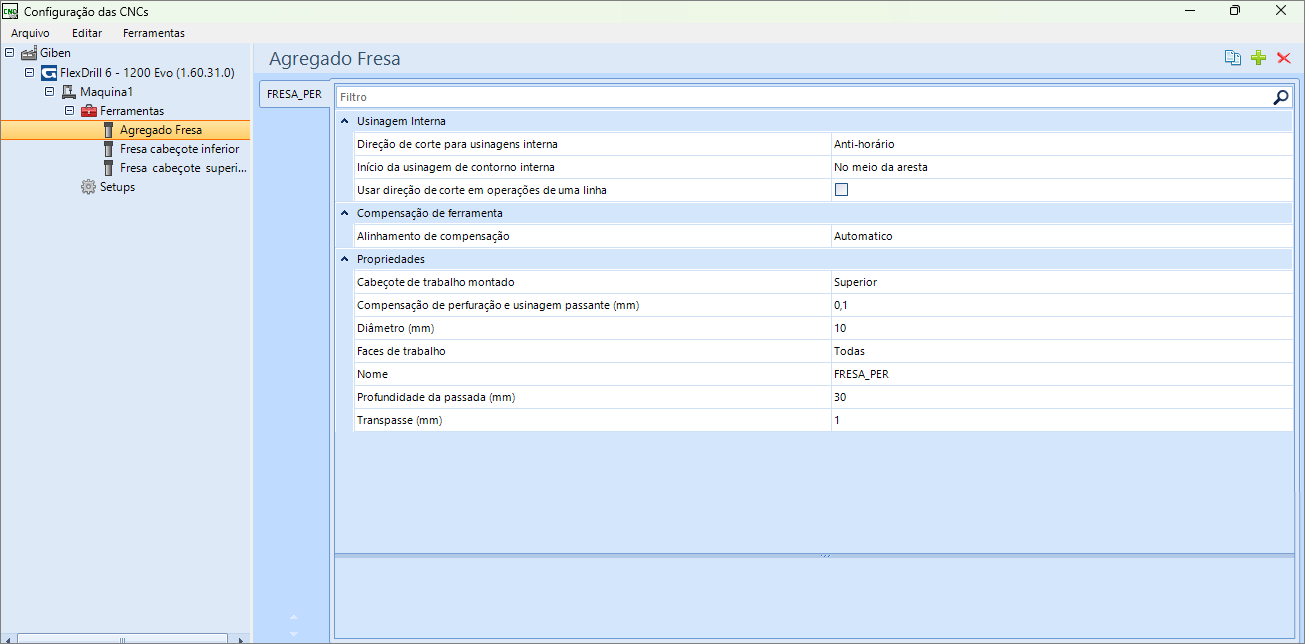Open the Ferramentas menu

tap(154, 33)
